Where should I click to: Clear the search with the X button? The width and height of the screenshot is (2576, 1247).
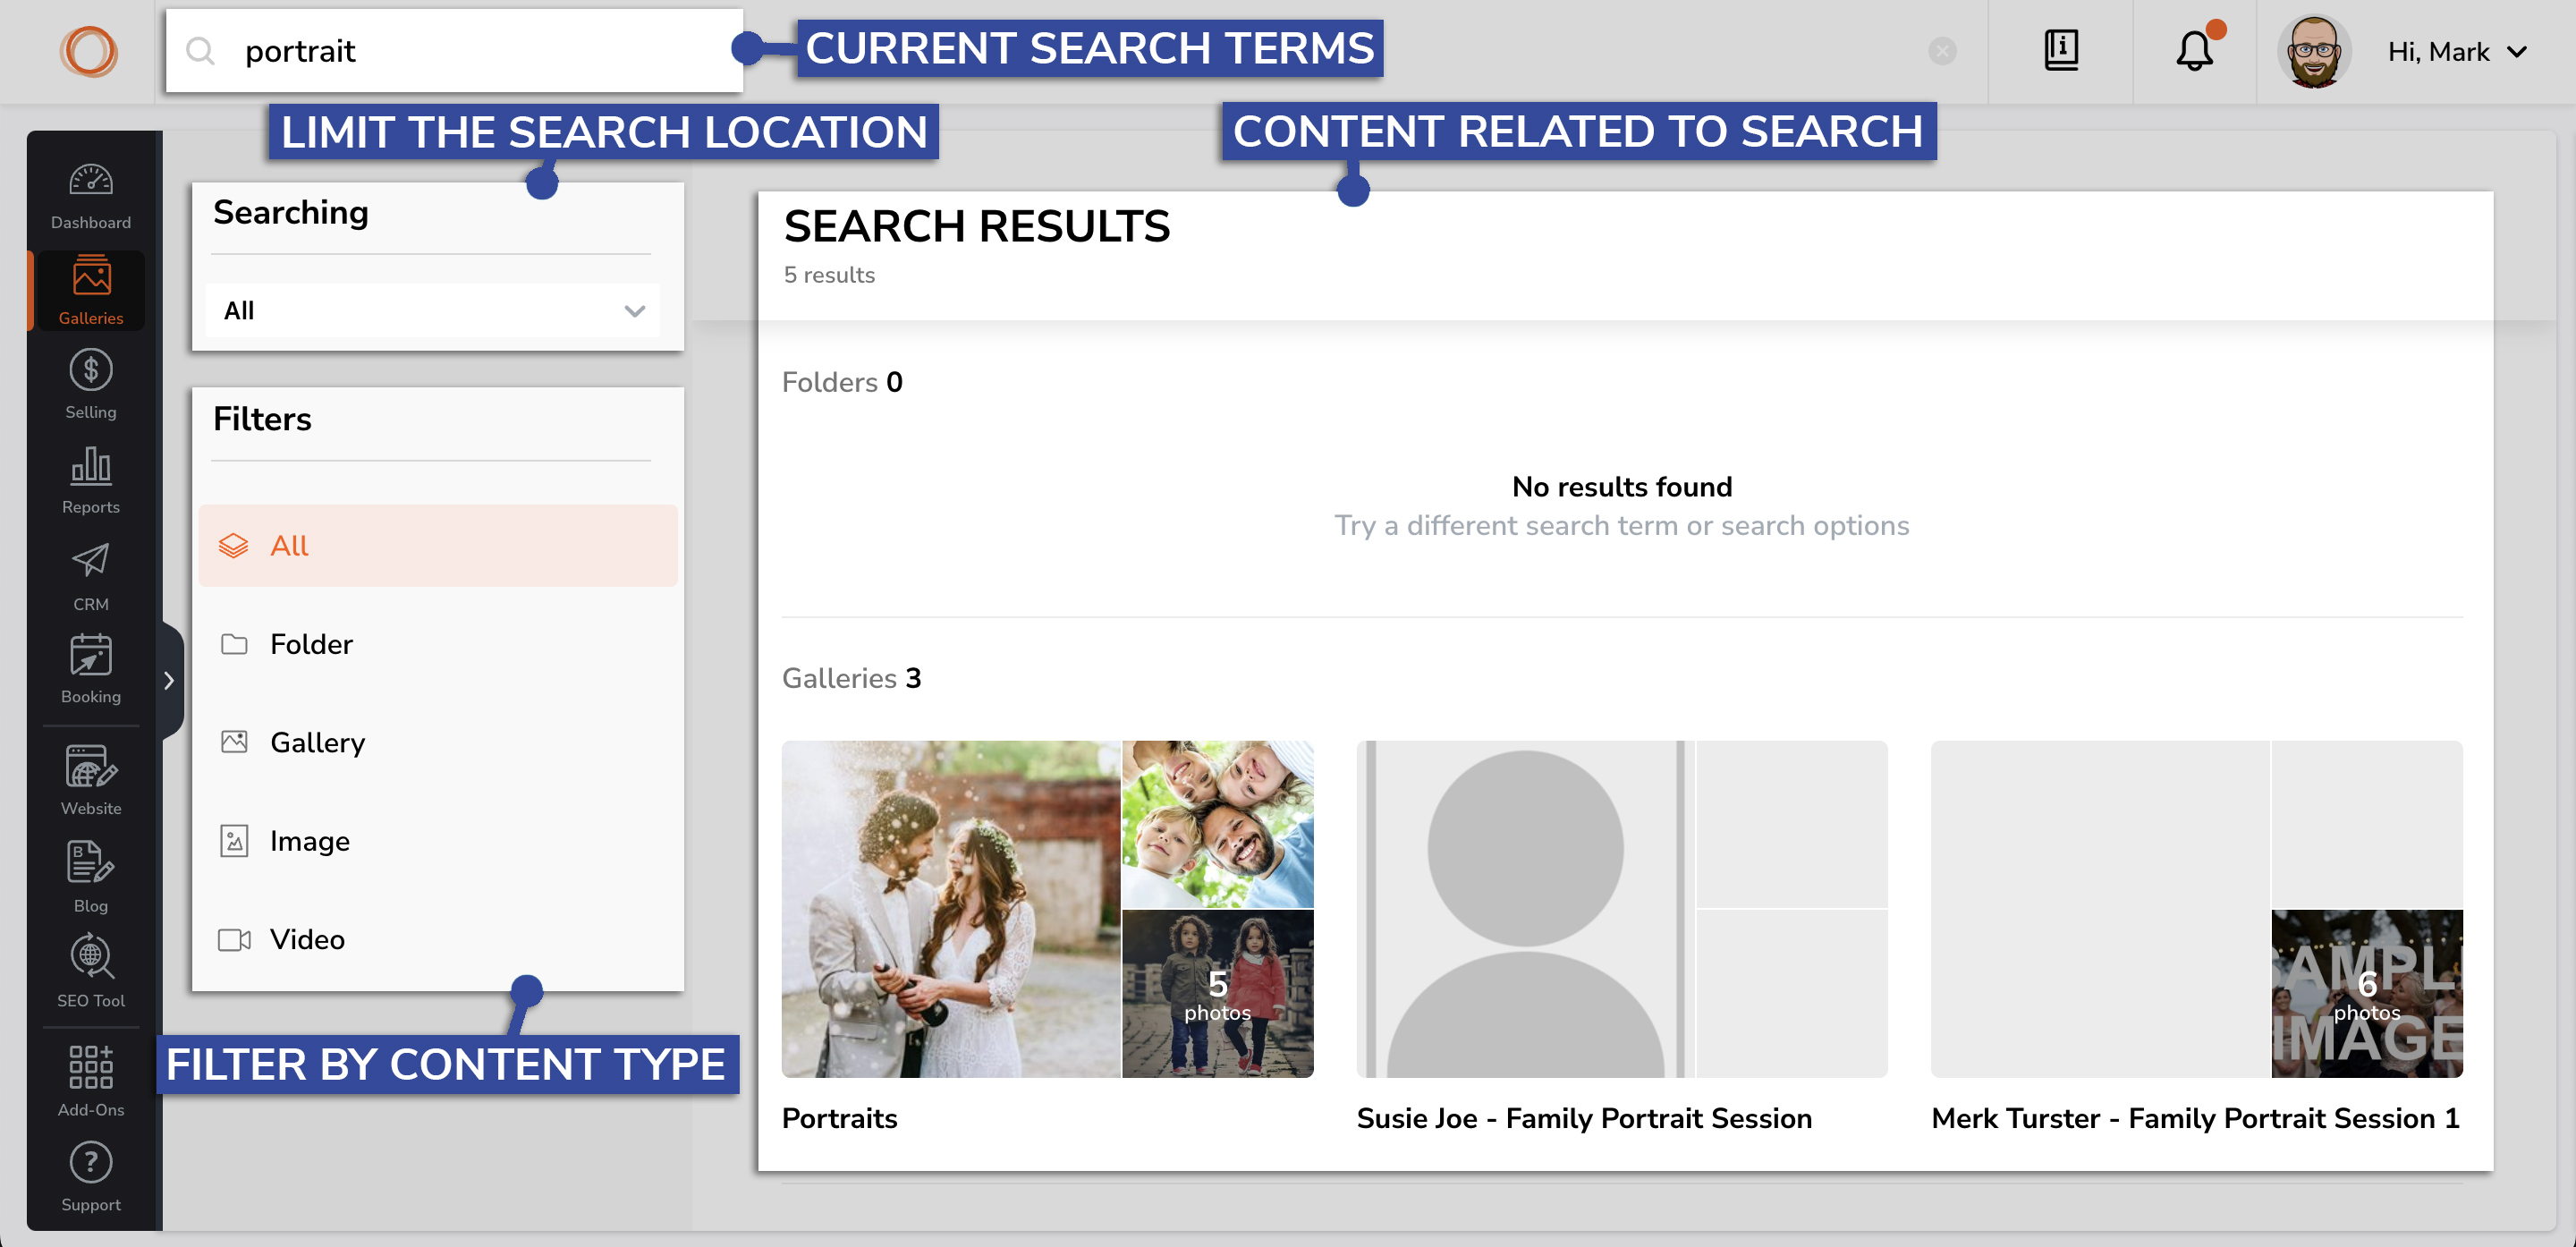(x=1942, y=51)
